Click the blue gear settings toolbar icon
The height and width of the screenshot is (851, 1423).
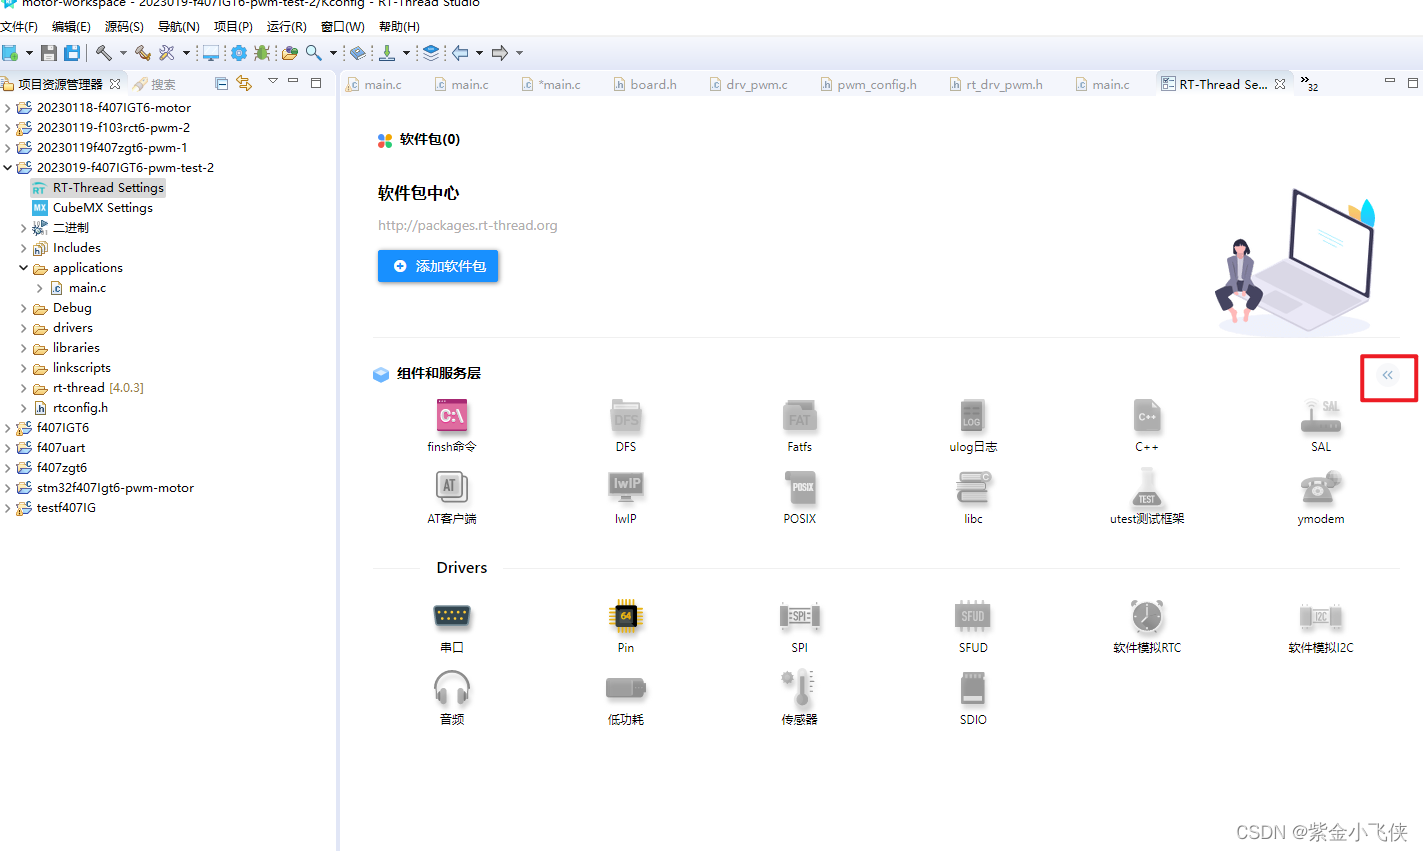pos(239,53)
